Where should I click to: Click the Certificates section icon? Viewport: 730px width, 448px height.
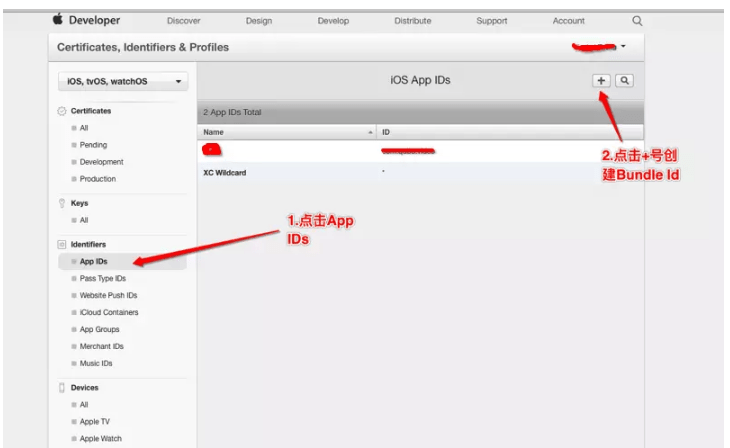pos(62,111)
